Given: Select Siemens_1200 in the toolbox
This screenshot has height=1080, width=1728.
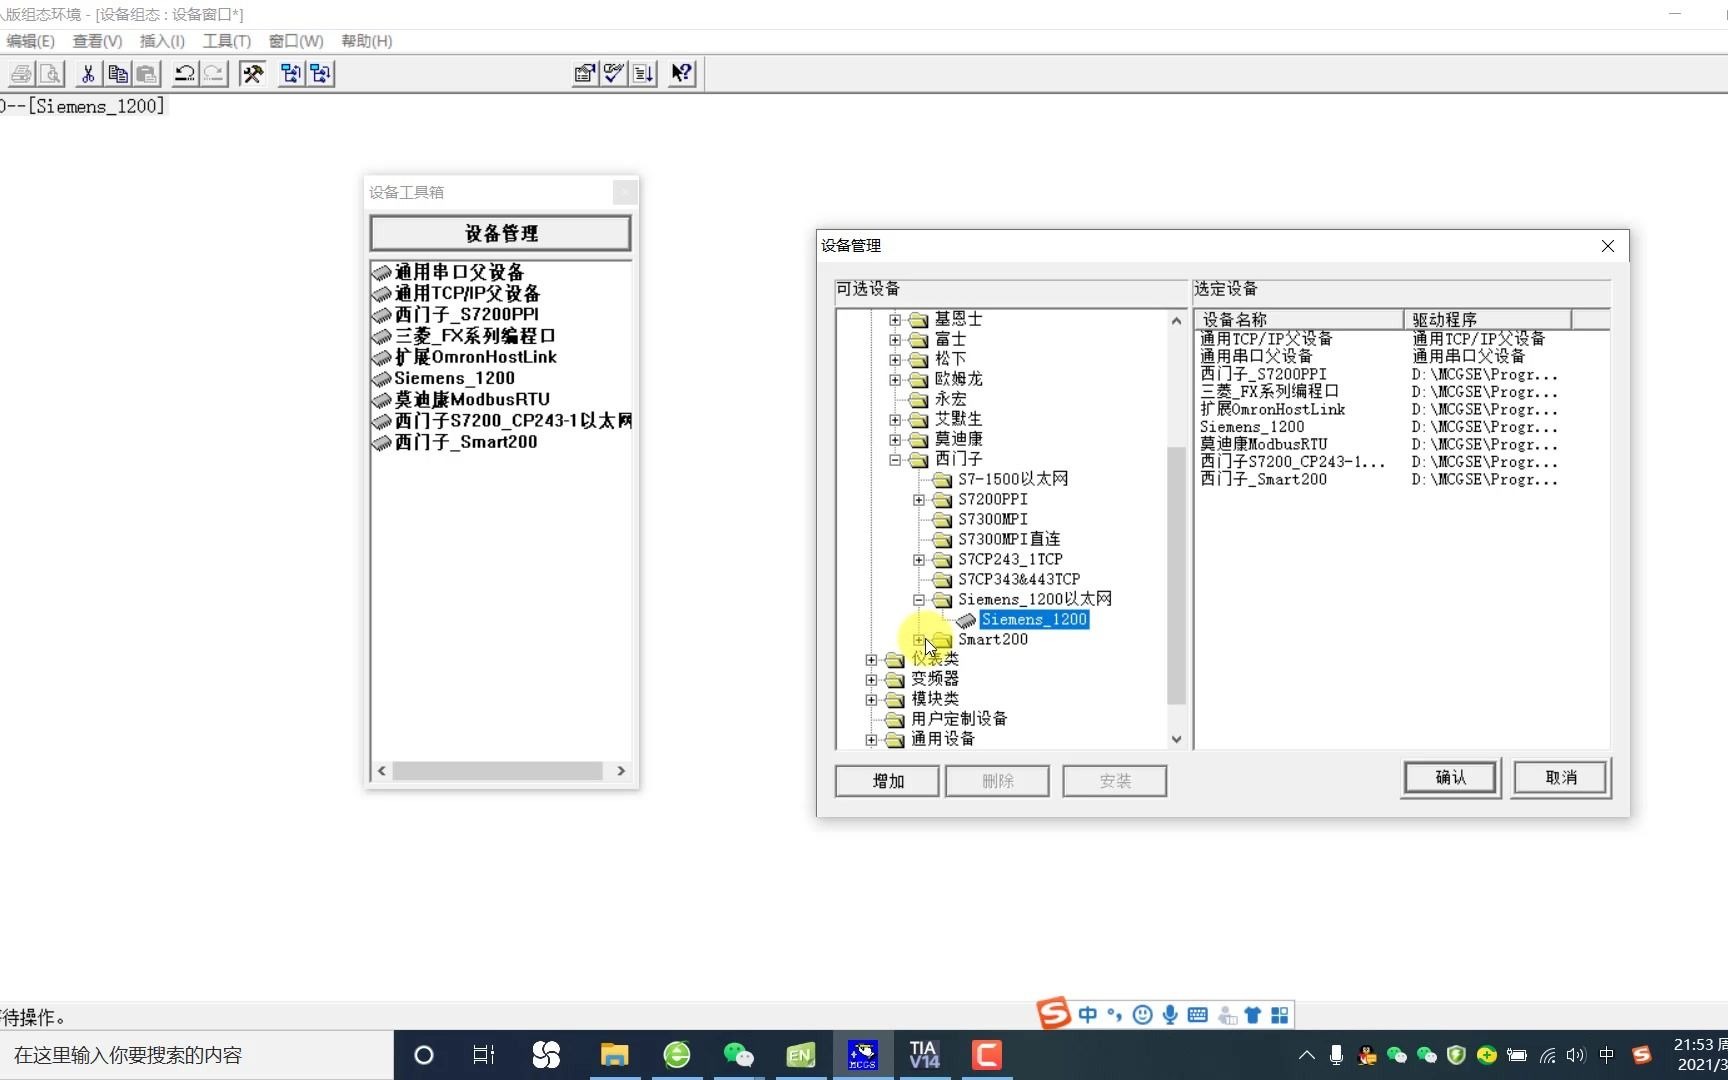Looking at the screenshot, I should tap(454, 378).
